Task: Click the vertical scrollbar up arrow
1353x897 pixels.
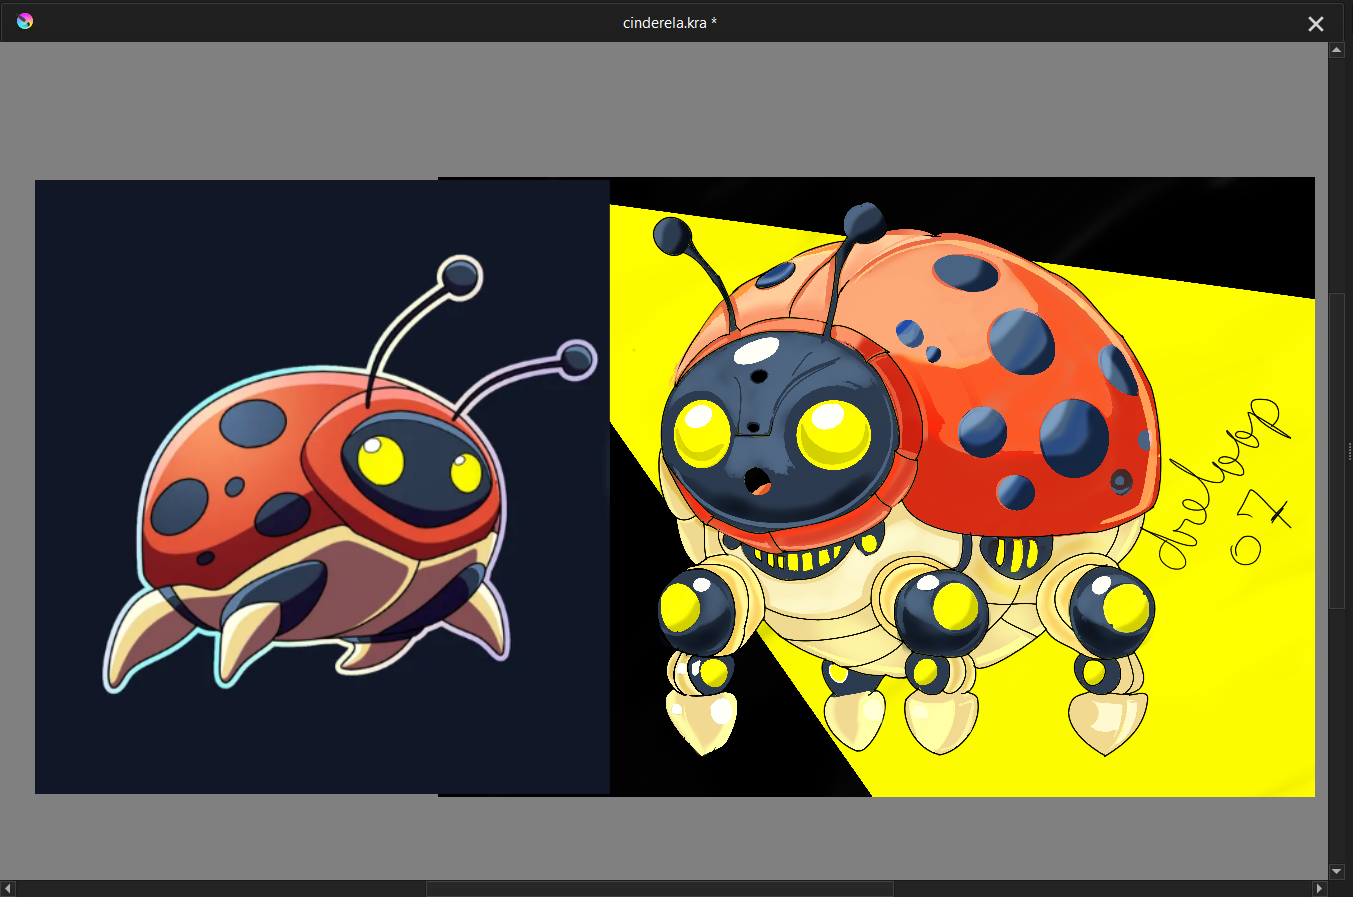Action: point(1337,50)
